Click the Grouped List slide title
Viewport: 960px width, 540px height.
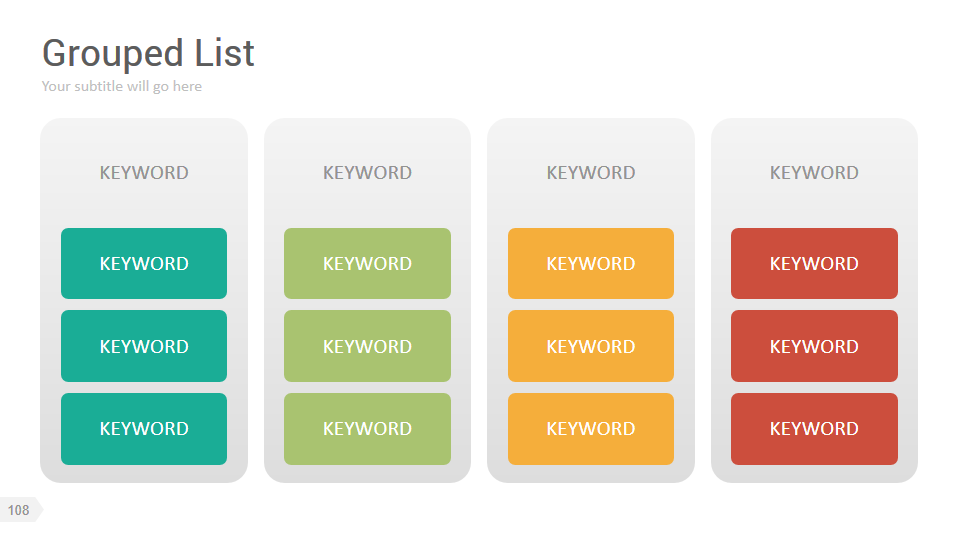(x=148, y=53)
